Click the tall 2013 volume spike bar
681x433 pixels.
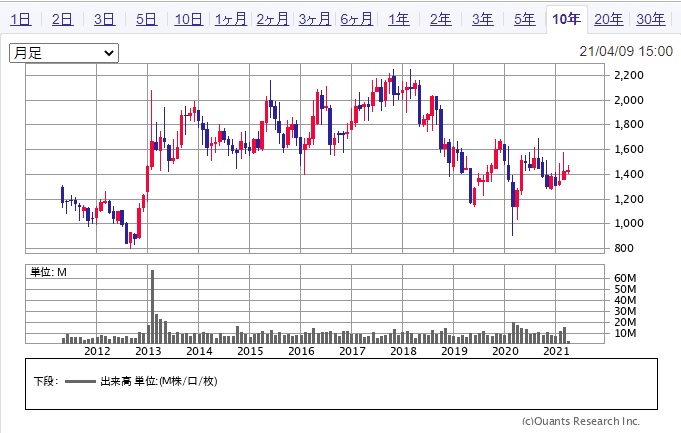(152, 306)
